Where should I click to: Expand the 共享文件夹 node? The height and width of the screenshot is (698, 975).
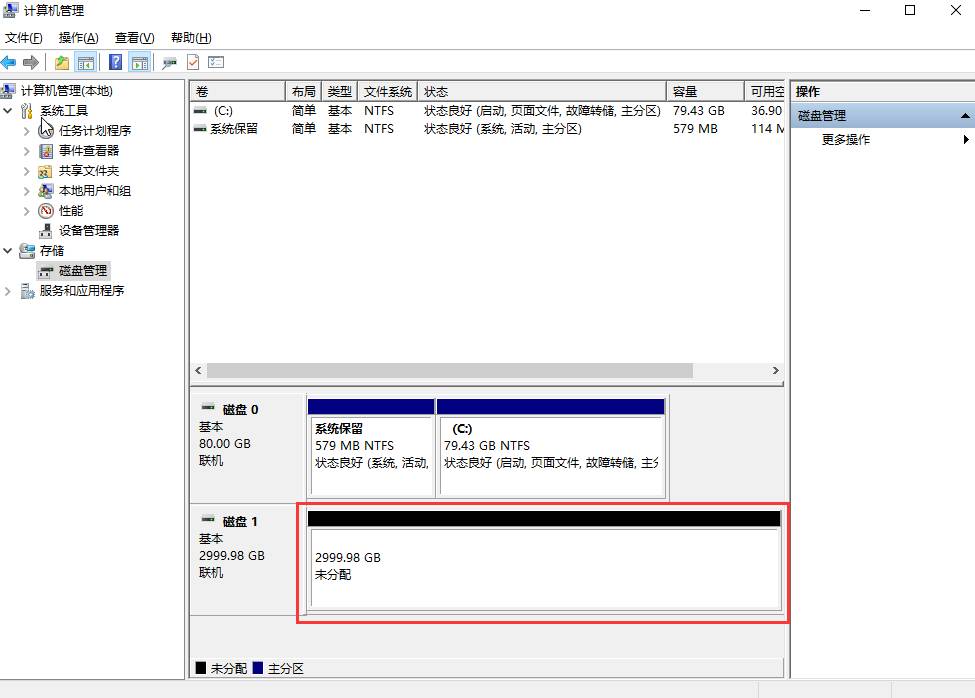click(x=26, y=171)
